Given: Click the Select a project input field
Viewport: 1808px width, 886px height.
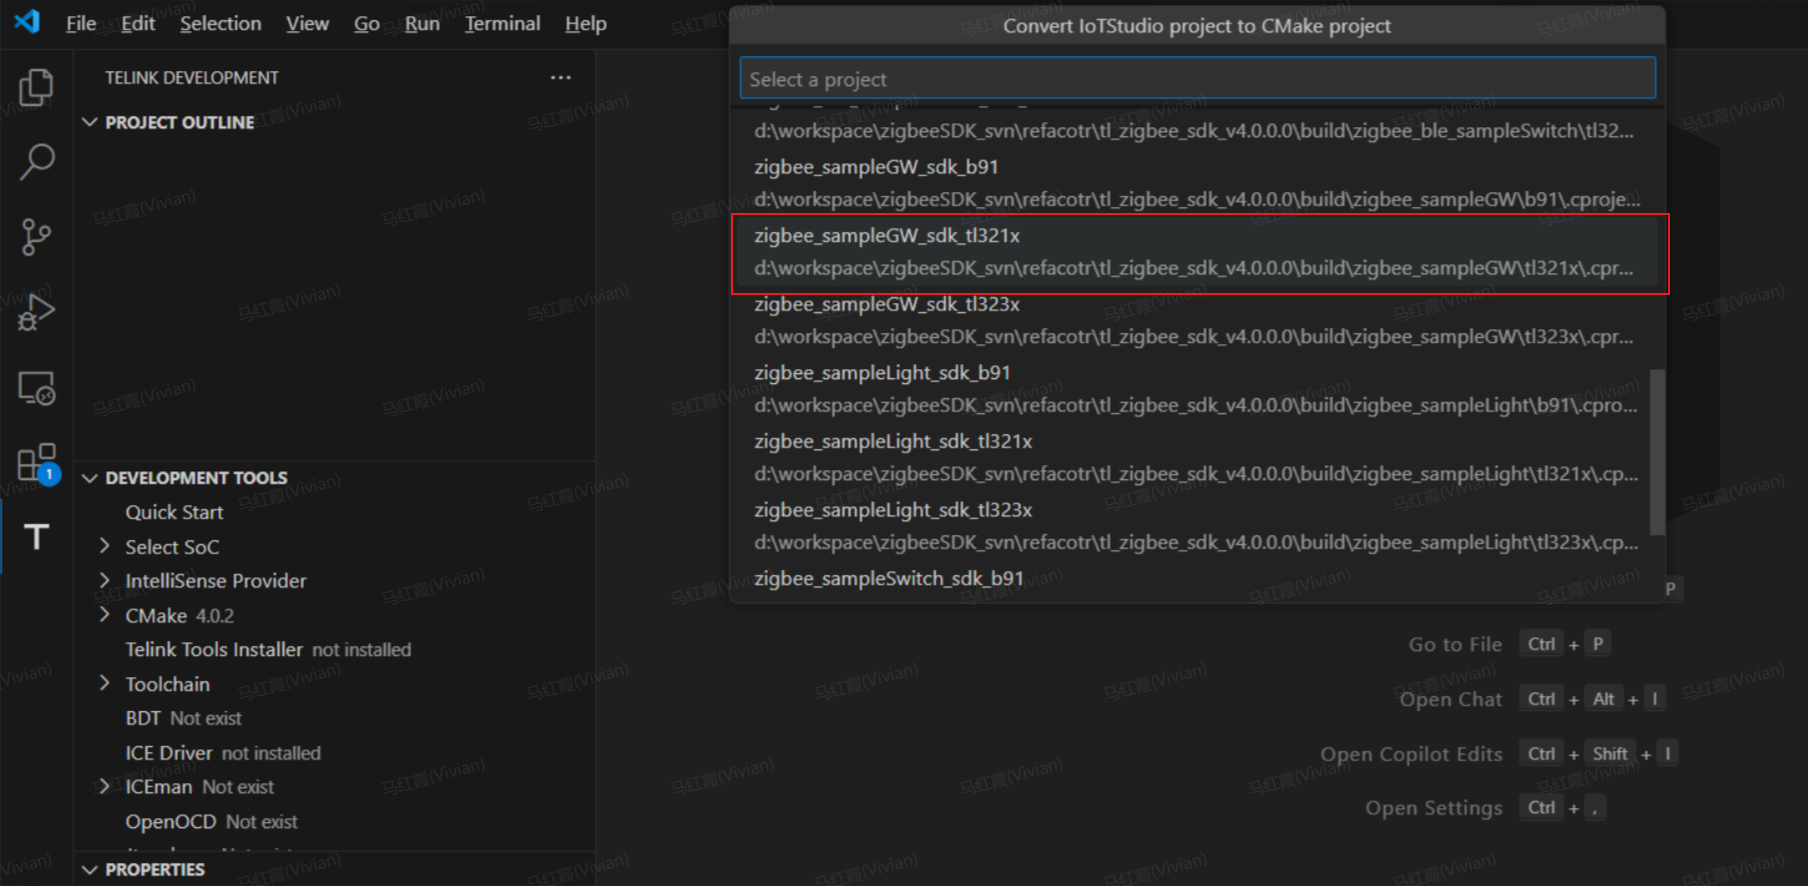Looking at the screenshot, I should coord(1197,78).
